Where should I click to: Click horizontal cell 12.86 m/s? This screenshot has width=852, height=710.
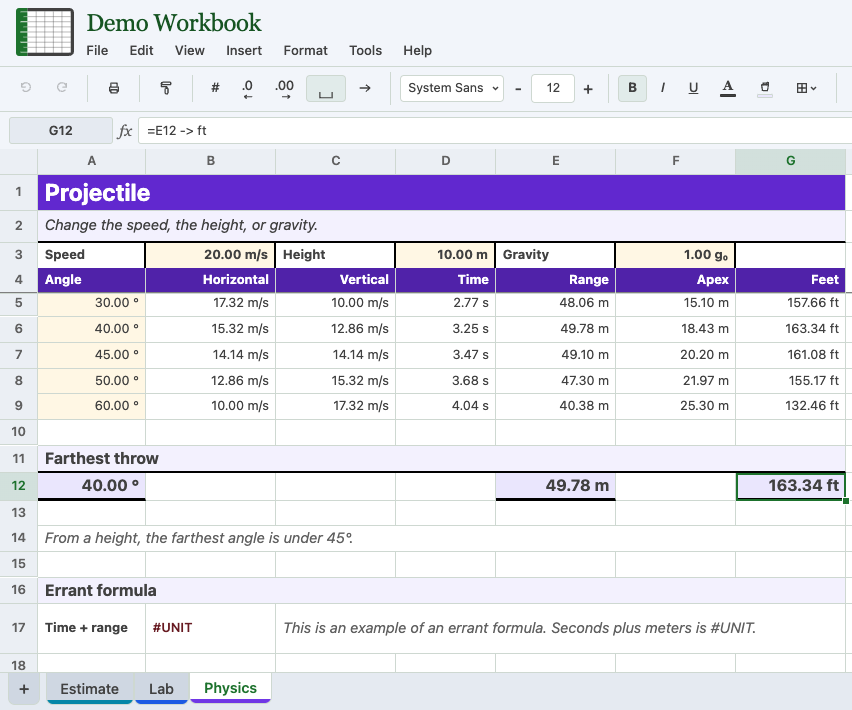[x=210, y=381]
